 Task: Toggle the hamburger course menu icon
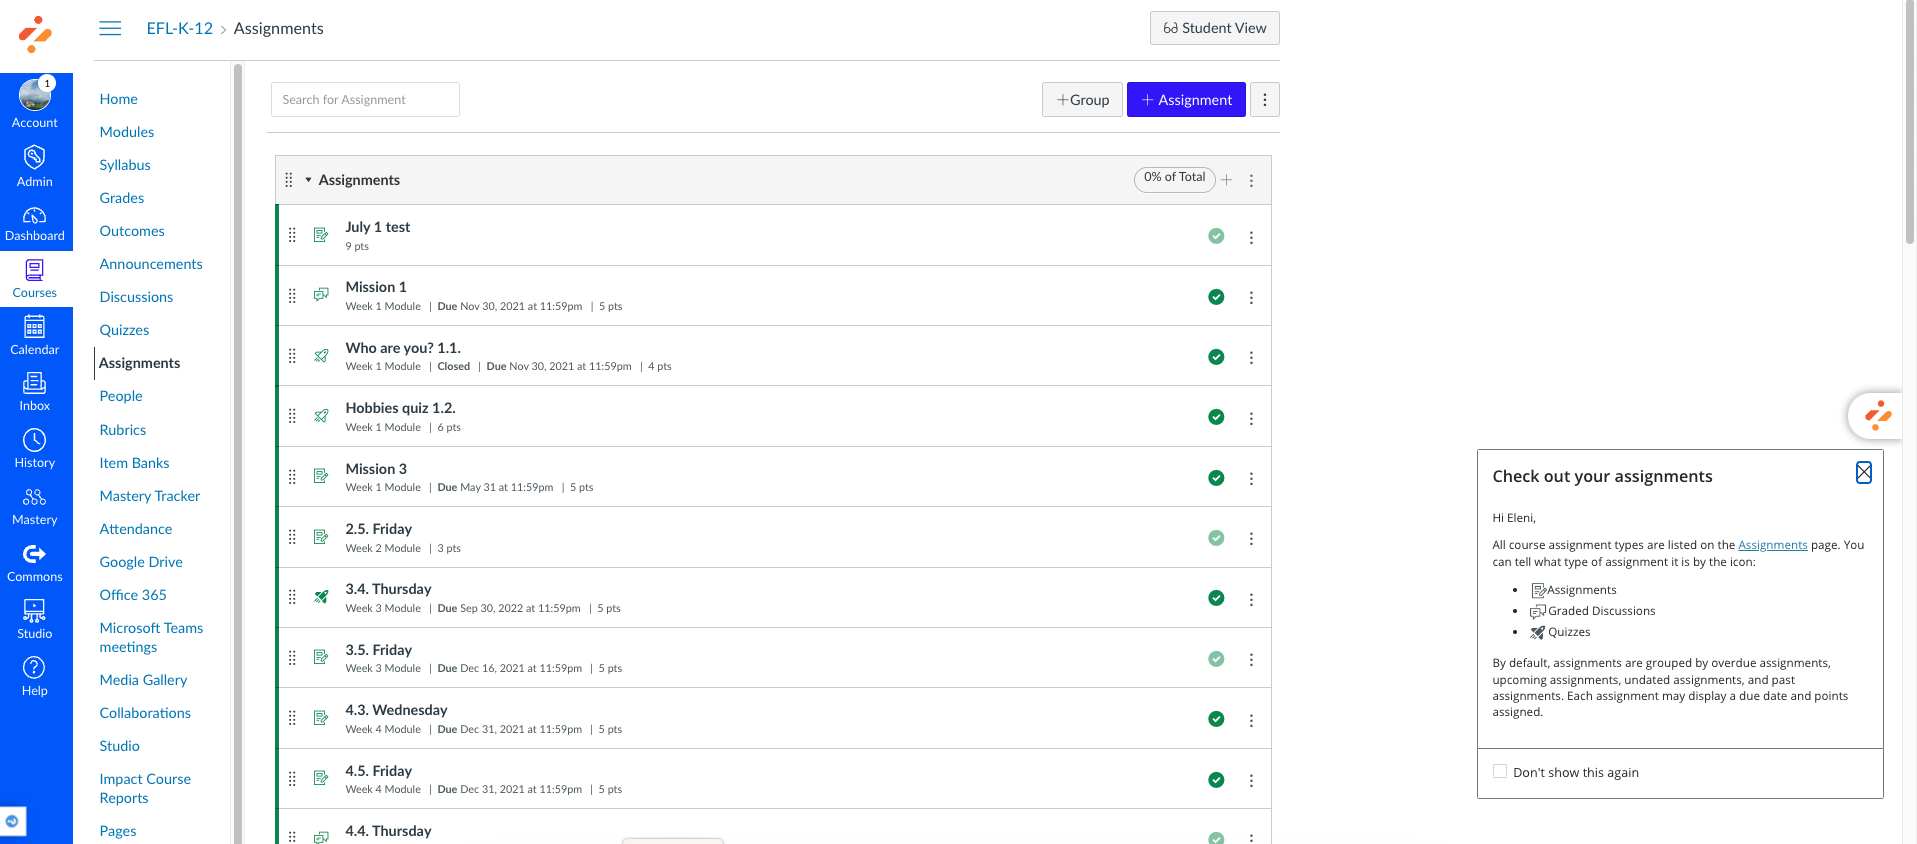tap(110, 28)
